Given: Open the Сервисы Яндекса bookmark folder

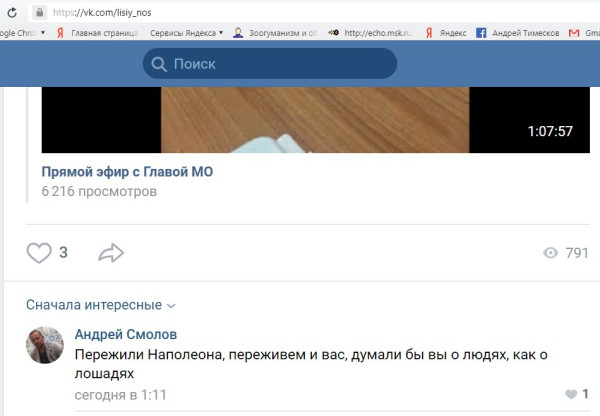Looking at the screenshot, I should coord(185,32).
